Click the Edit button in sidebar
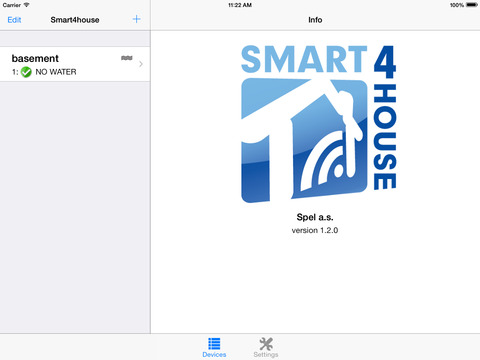The width and height of the screenshot is (480, 360). [x=14, y=20]
